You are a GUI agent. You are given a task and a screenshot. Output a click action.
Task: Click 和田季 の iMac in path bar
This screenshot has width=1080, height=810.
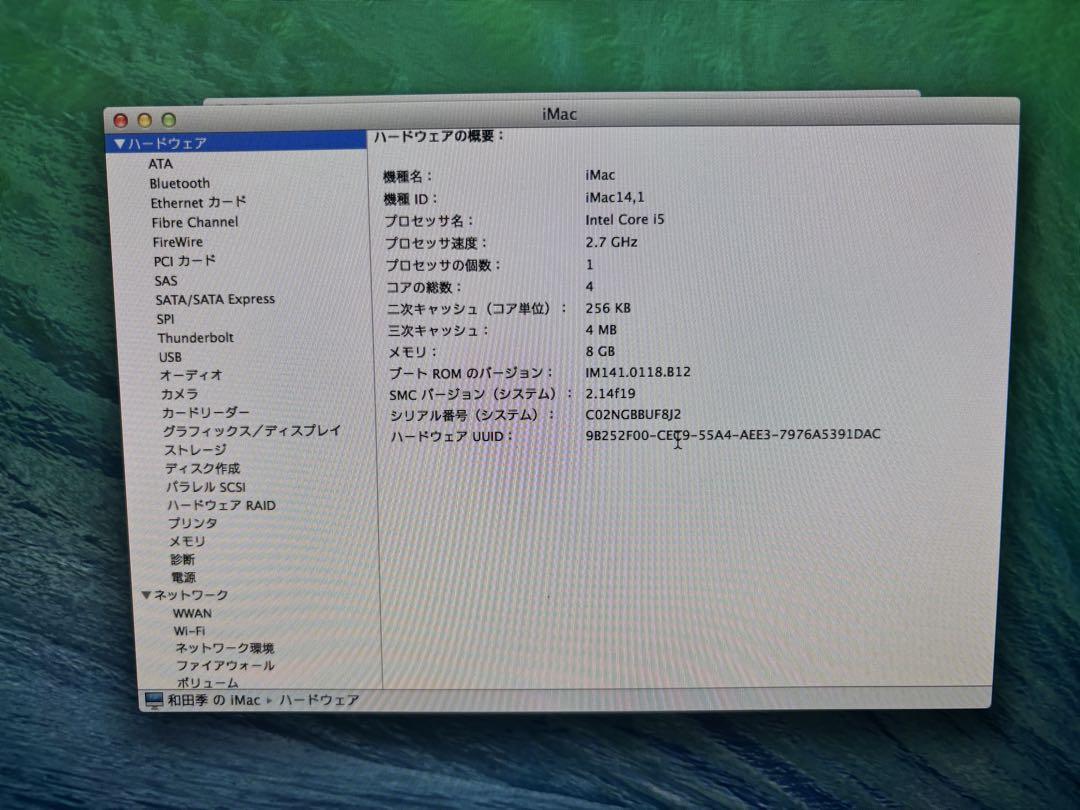pos(214,700)
